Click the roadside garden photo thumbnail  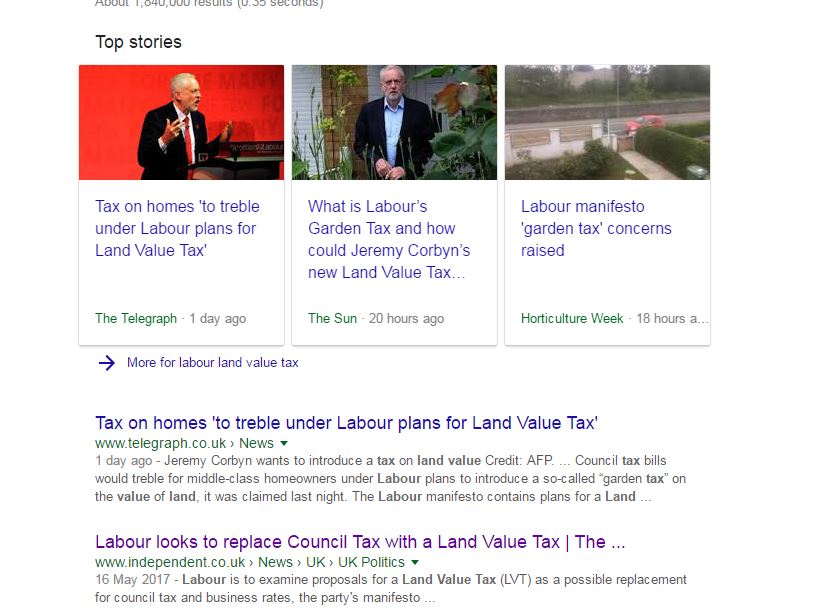607,123
